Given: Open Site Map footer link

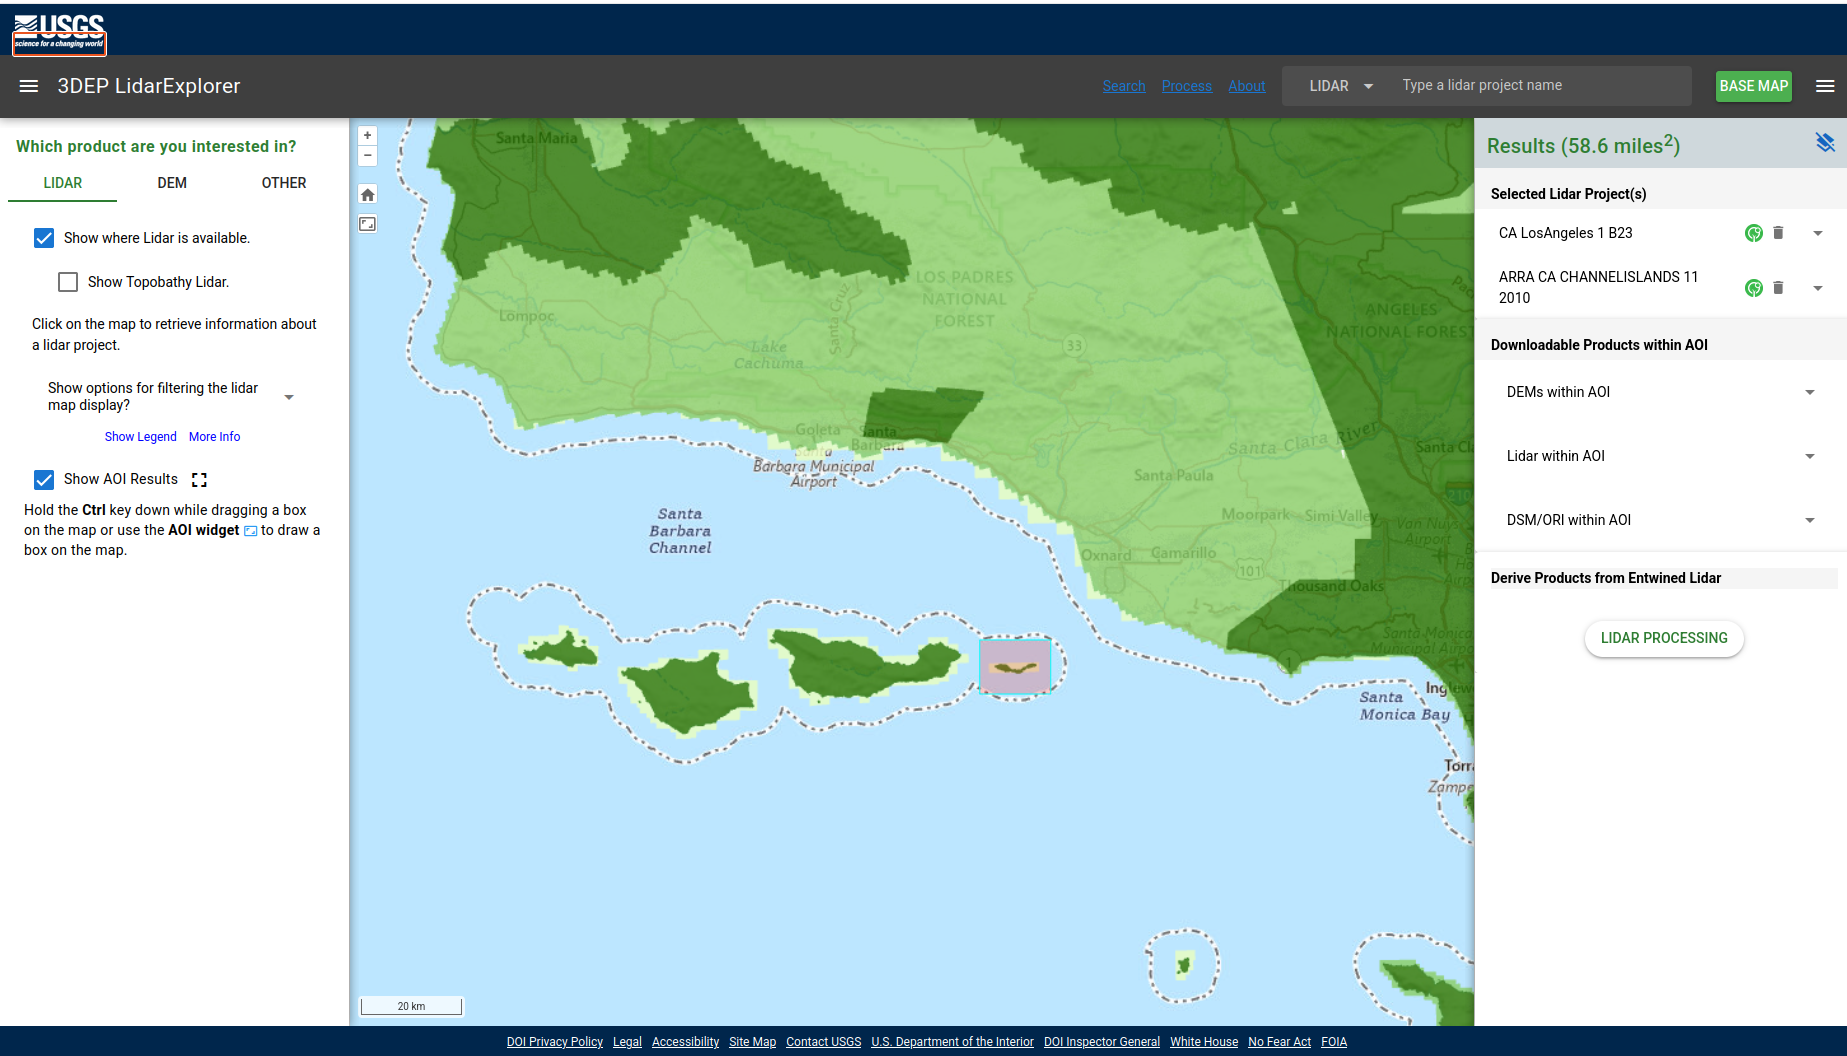Looking at the screenshot, I should (752, 1042).
